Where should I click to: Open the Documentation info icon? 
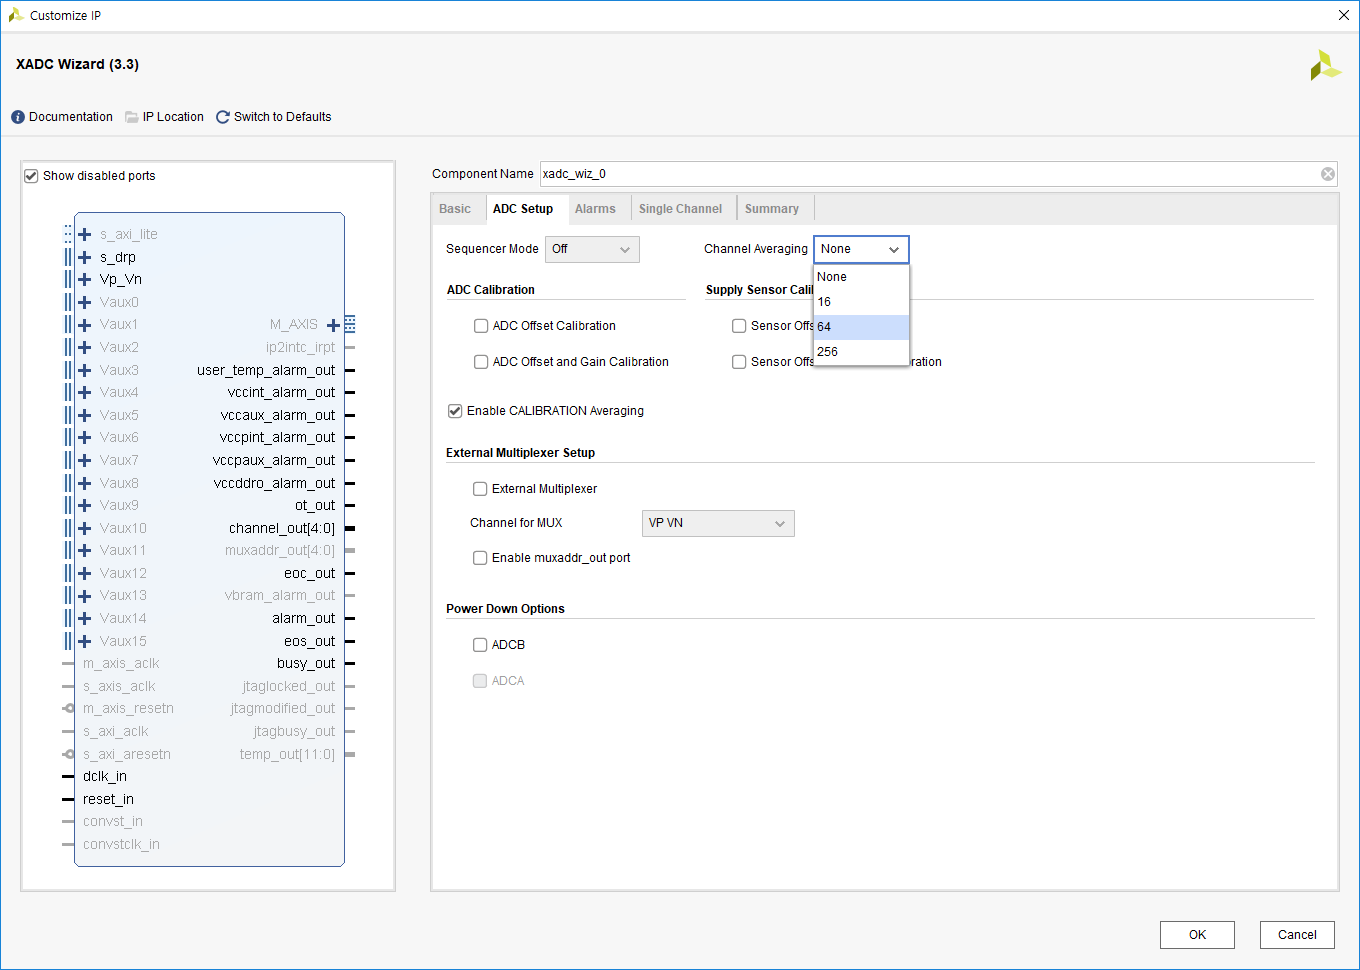click(18, 117)
